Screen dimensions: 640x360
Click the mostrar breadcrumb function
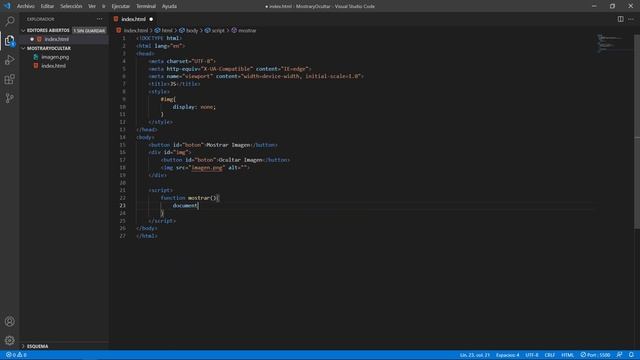point(244,31)
